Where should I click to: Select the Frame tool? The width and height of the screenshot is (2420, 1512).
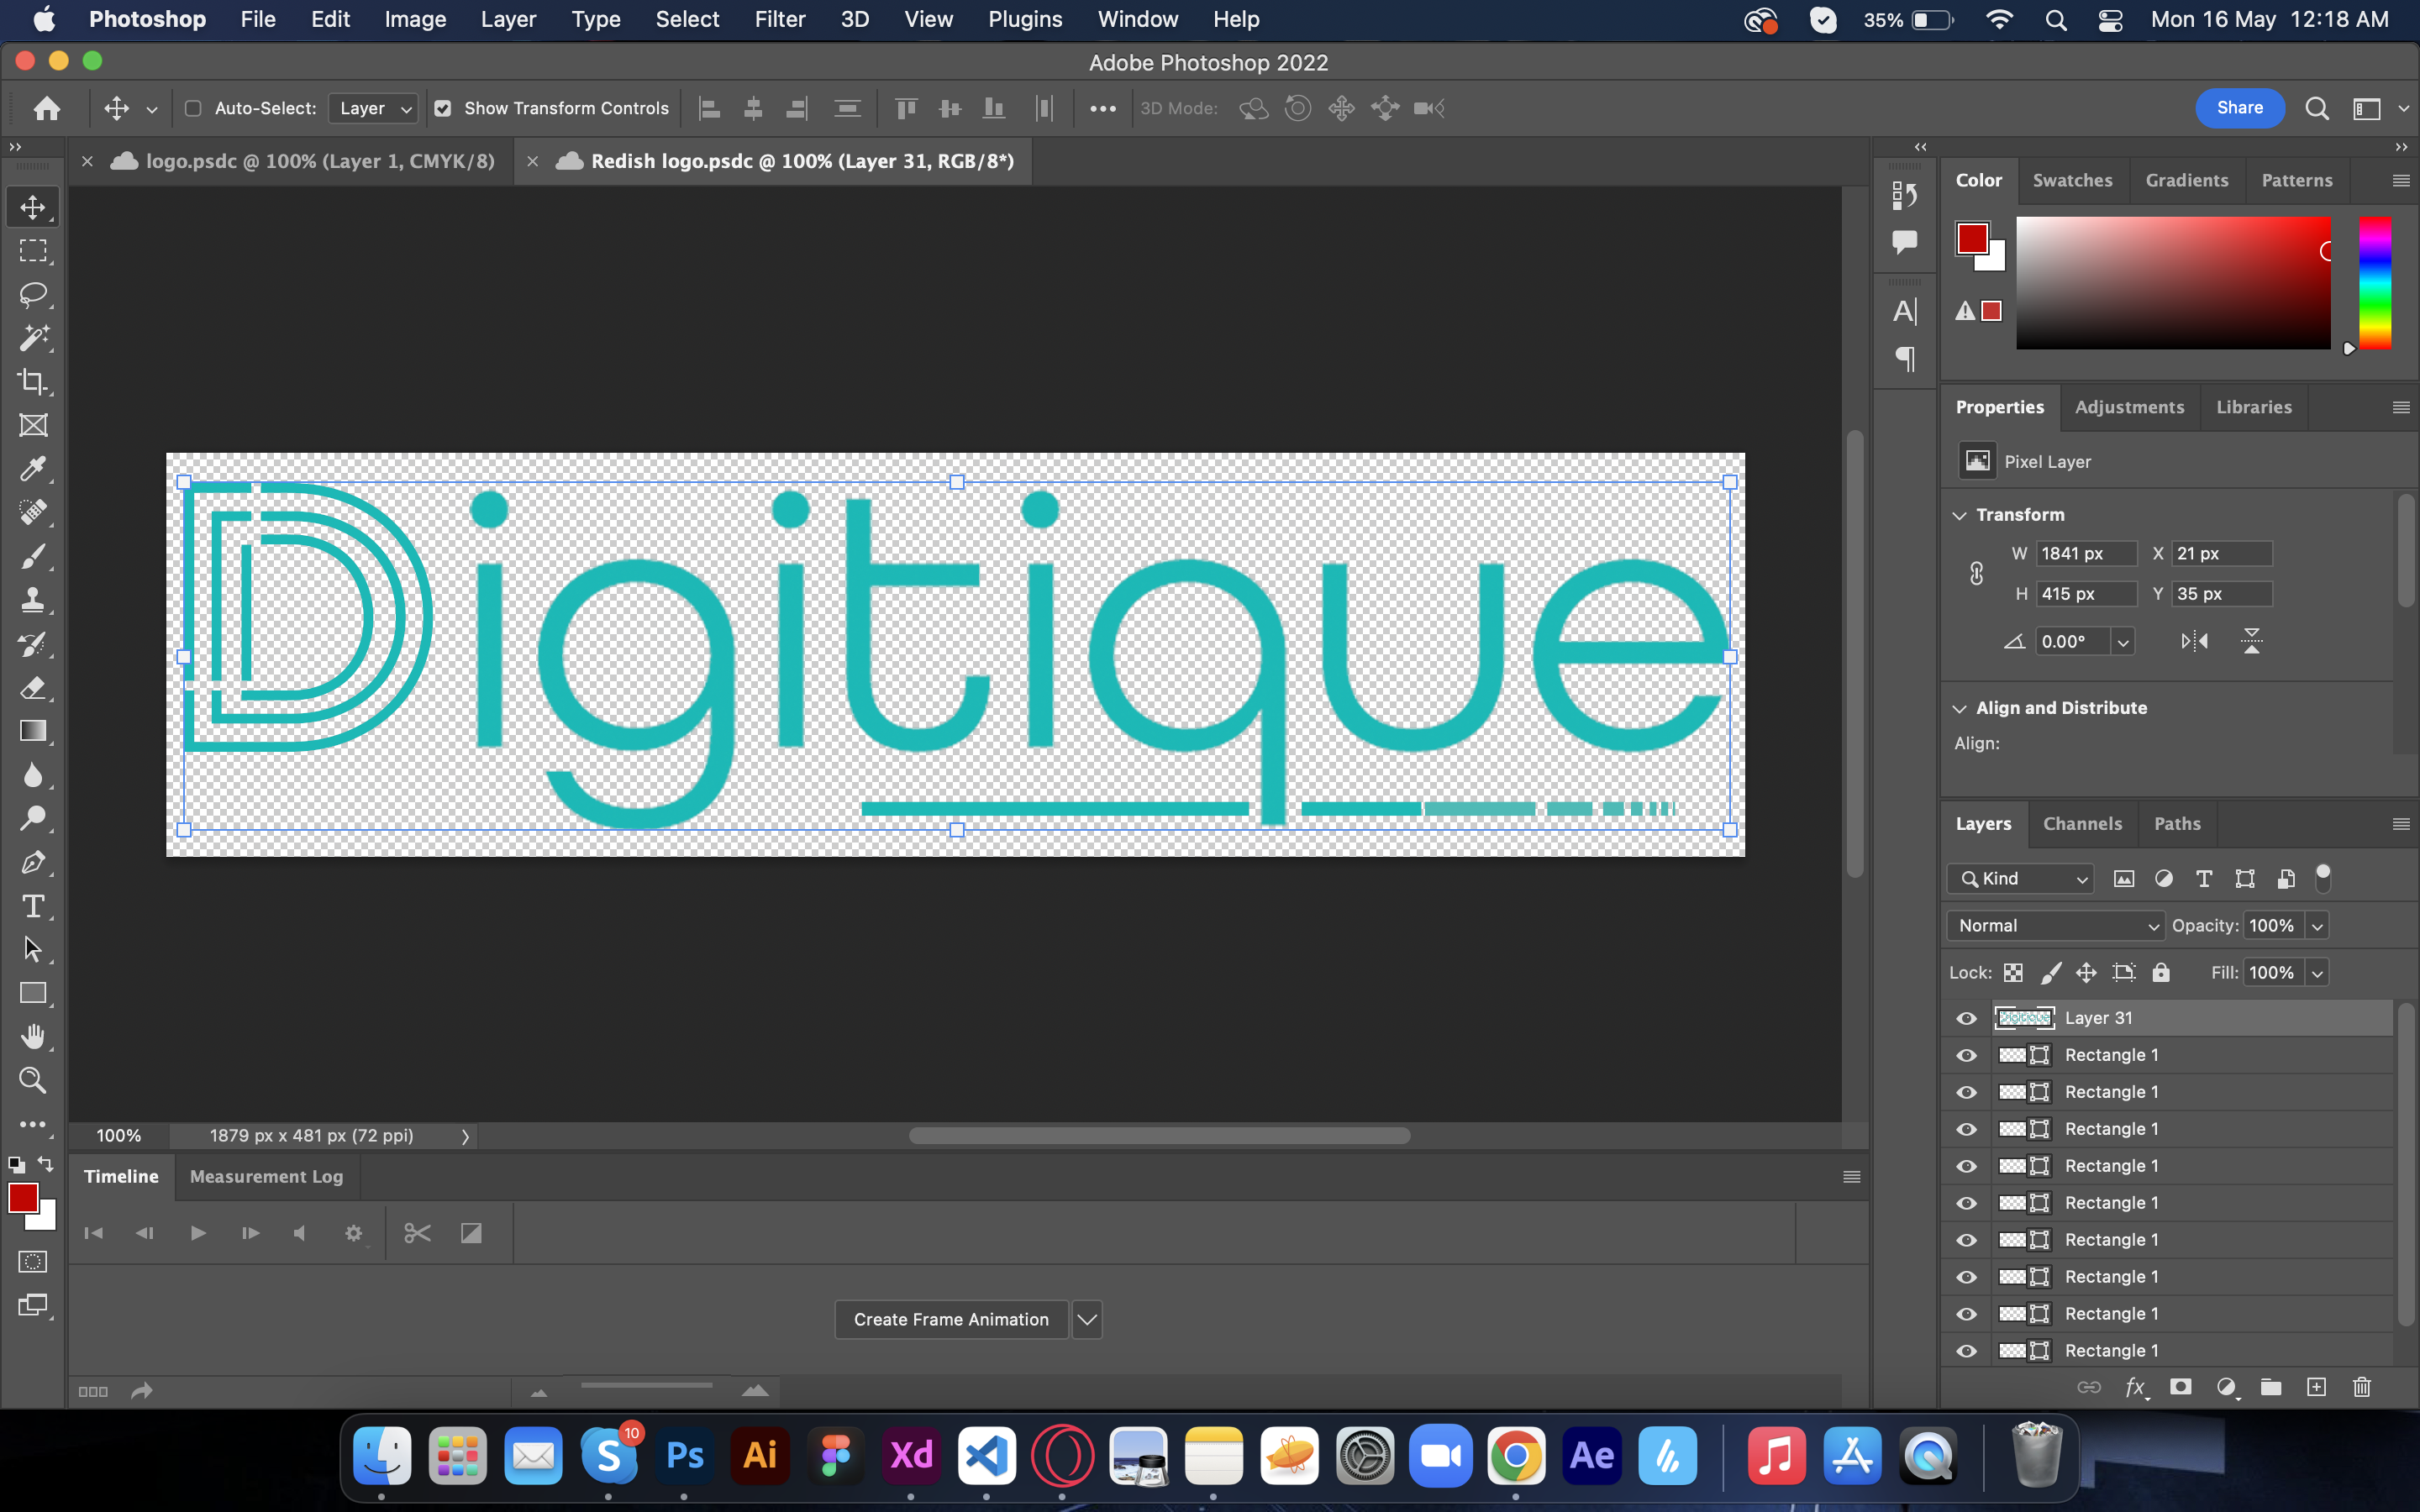point(33,425)
